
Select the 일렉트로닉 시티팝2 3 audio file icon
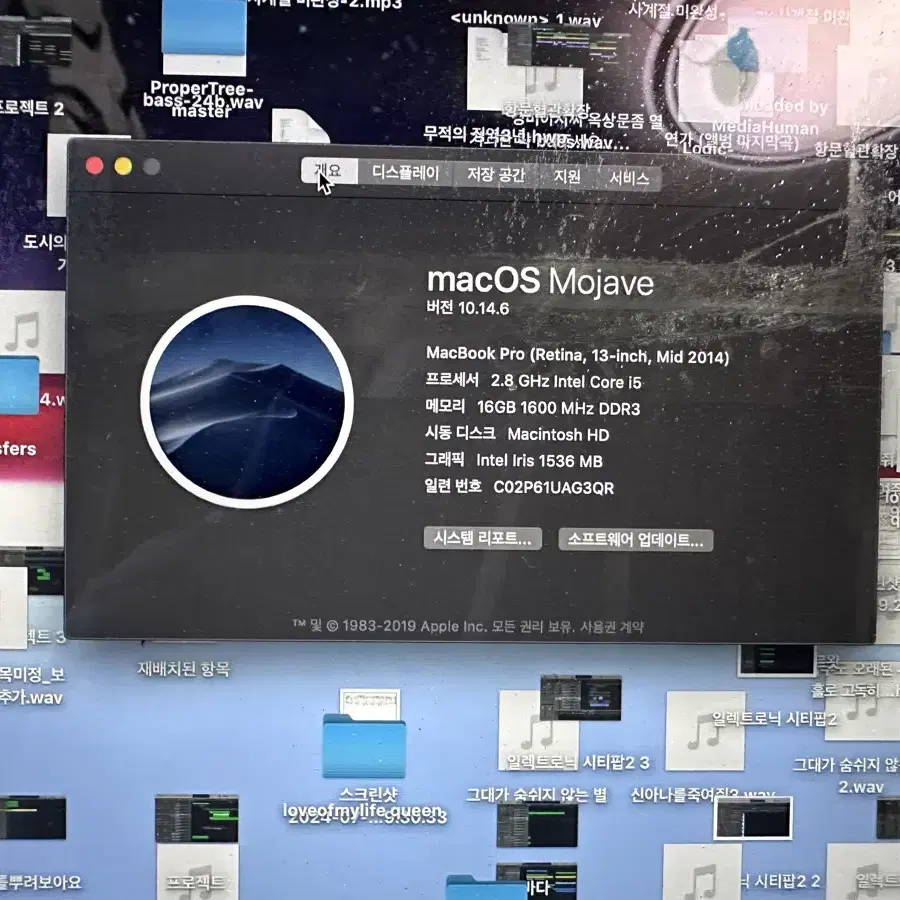click(538, 730)
